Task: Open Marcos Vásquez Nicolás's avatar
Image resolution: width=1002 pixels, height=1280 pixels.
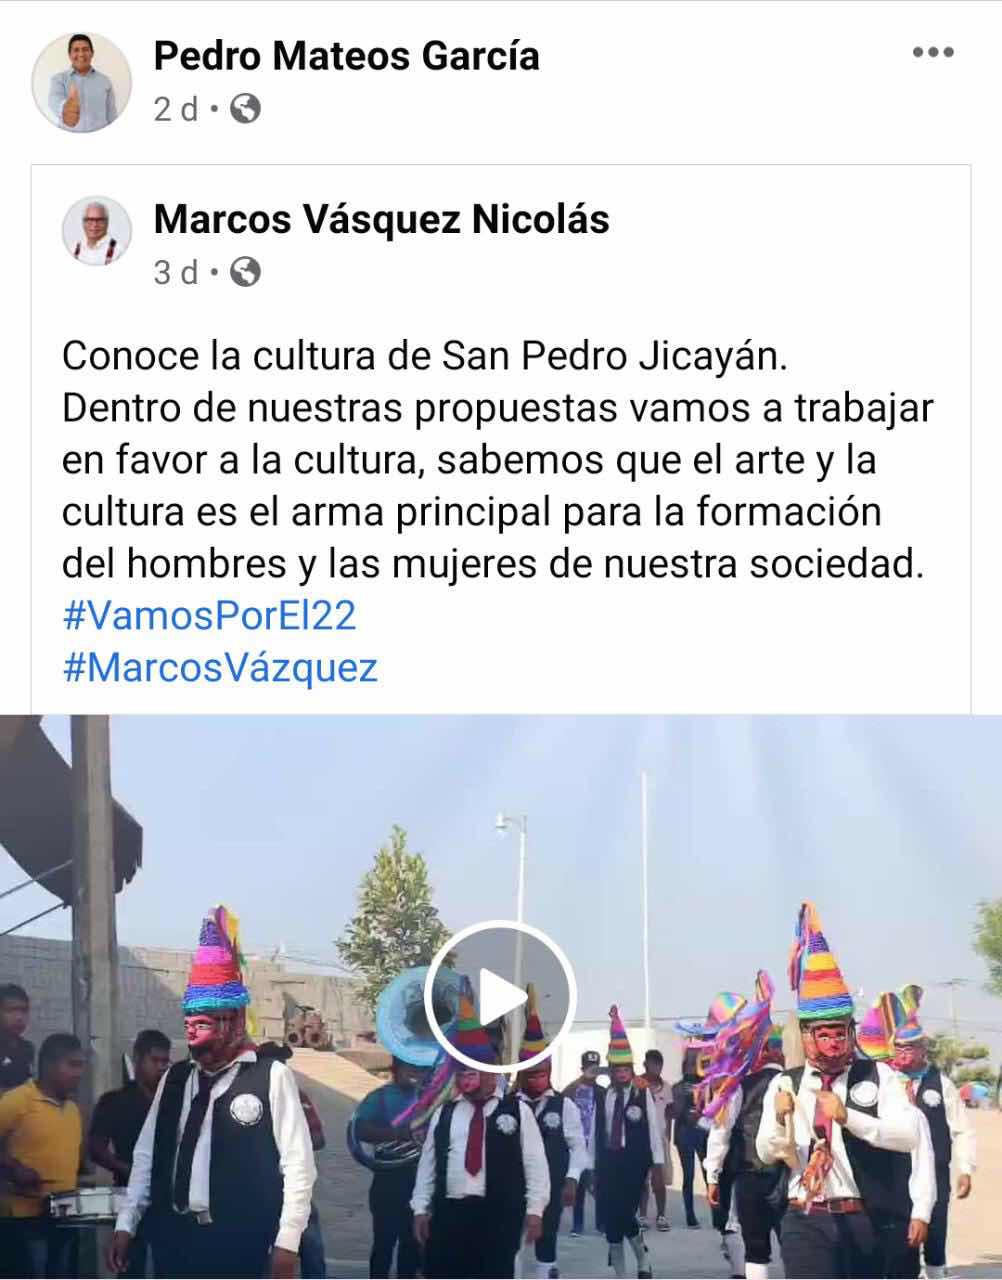Action: coord(97,230)
